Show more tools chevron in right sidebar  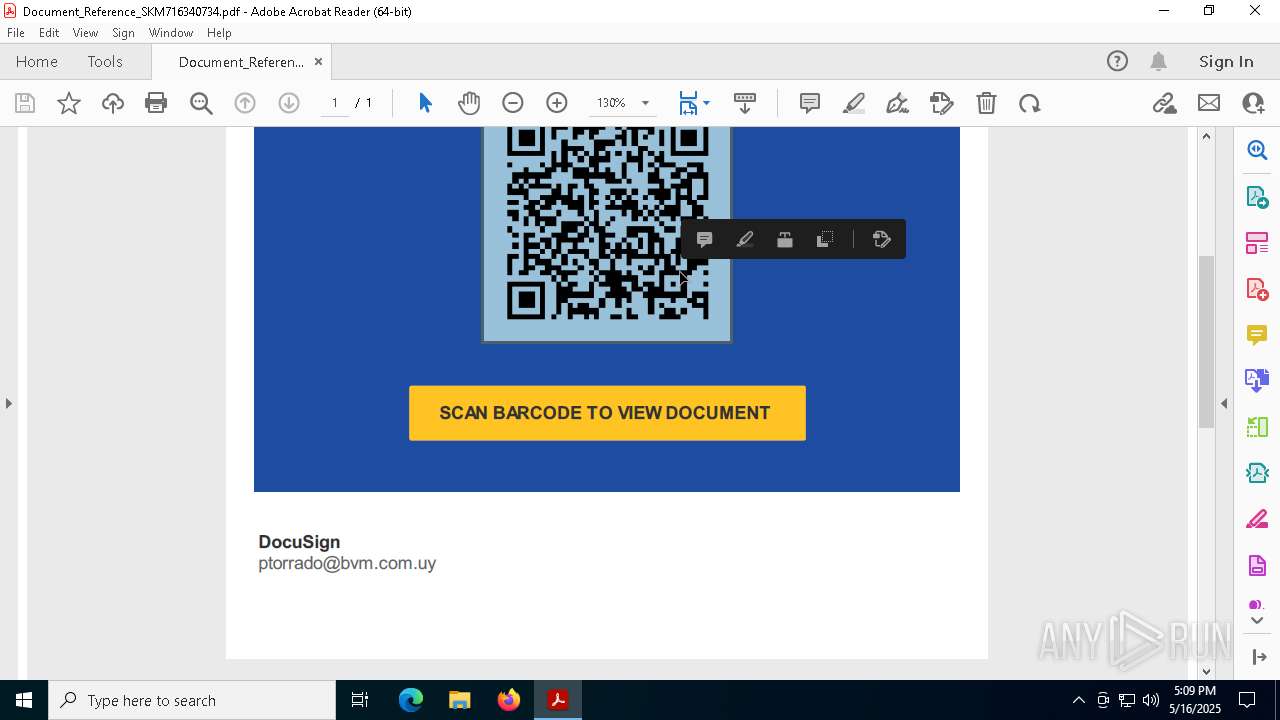pos(1257,620)
